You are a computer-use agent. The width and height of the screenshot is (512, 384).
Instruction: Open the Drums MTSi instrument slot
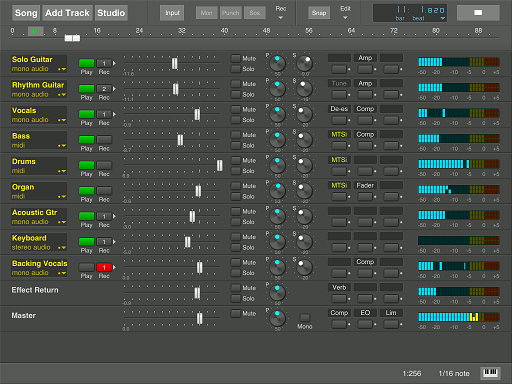coord(339,160)
